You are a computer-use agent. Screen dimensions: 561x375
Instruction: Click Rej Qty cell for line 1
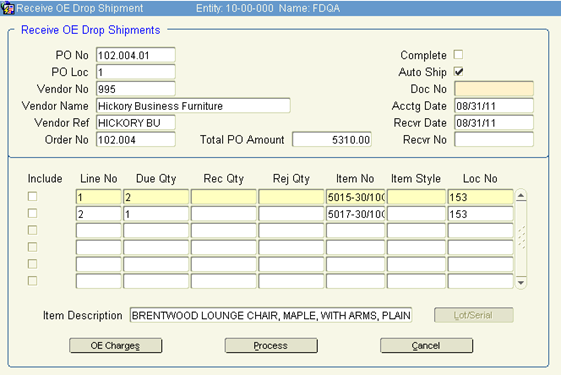(x=291, y=197)
